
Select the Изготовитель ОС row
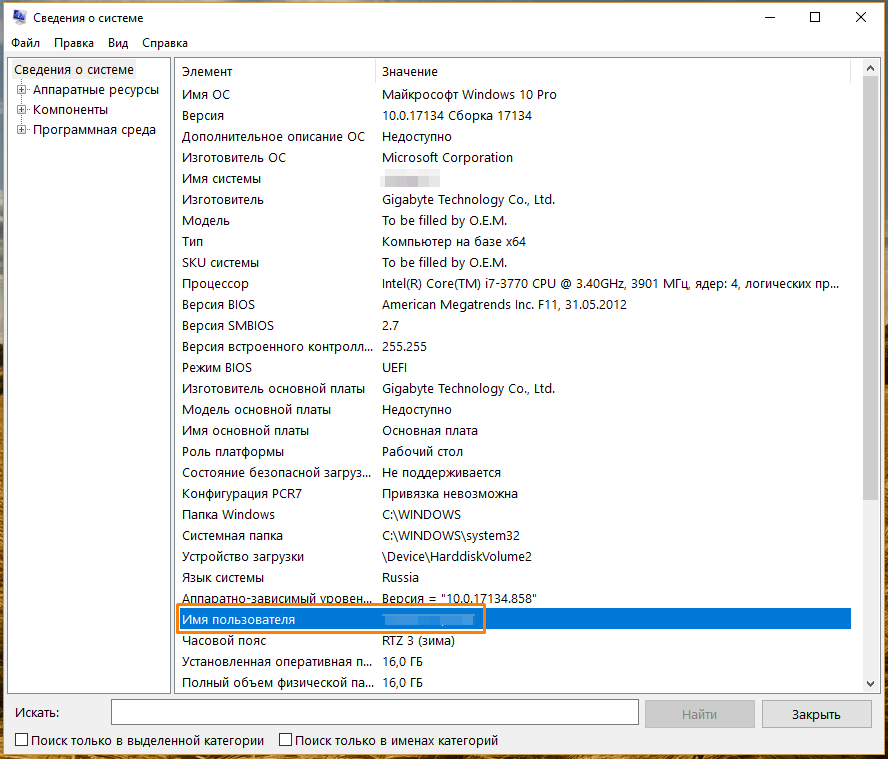(514, 157)
